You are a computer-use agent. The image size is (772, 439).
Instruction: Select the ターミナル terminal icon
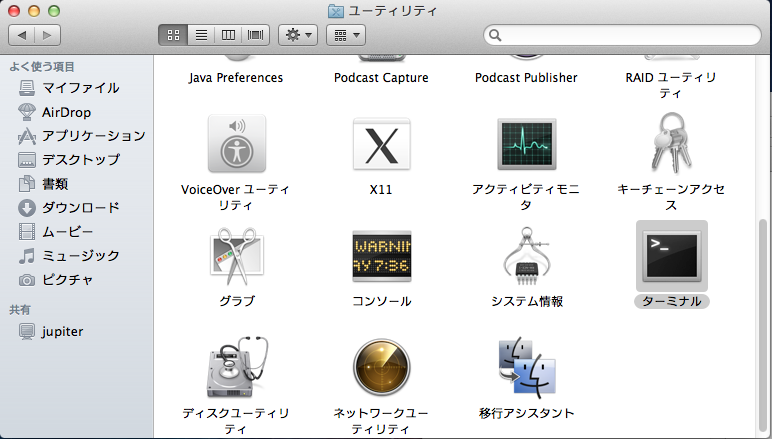(672, 256)
